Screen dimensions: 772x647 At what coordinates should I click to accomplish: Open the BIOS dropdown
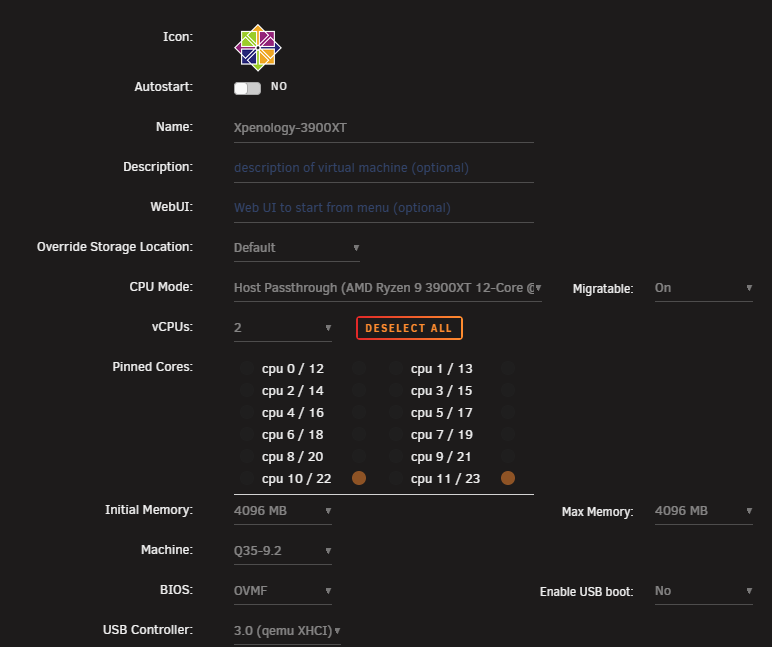[283, 591]
